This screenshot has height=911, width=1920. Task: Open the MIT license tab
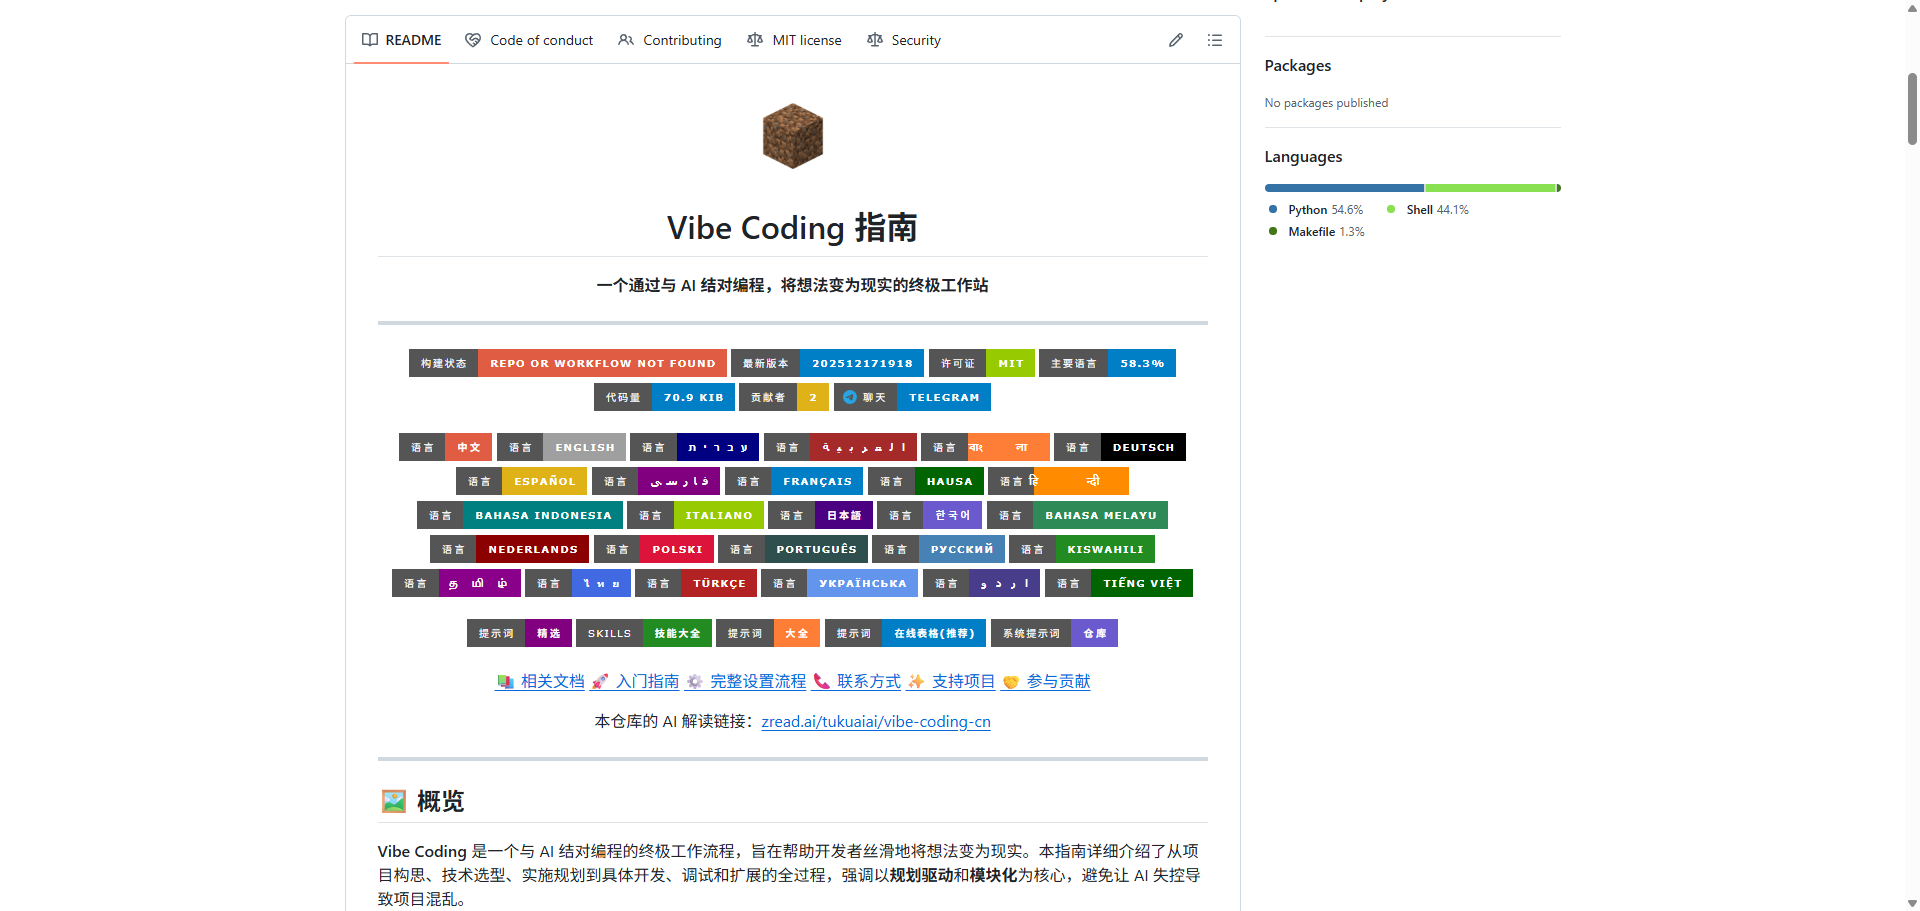pos(795,40)
